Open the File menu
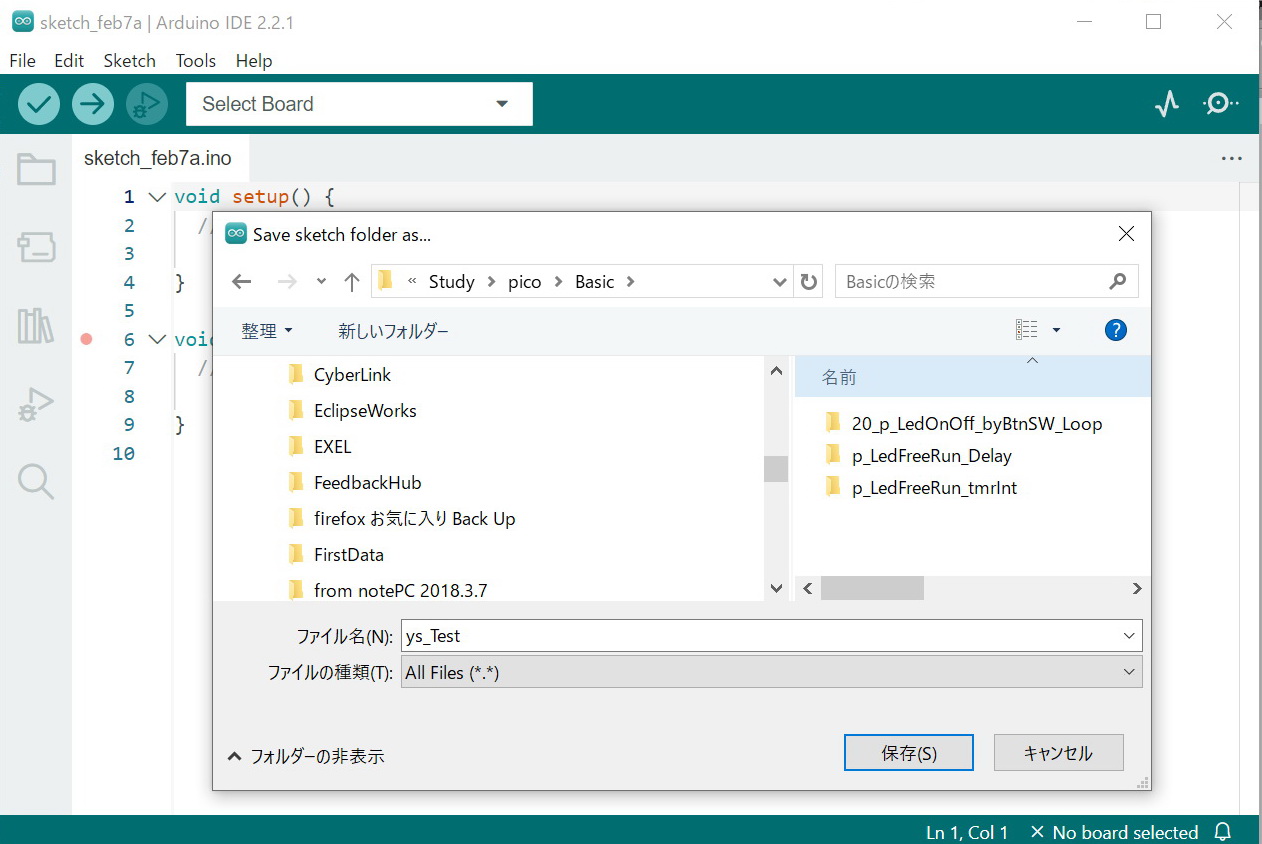Screen dimensions: 1262x844 [22, 61]
